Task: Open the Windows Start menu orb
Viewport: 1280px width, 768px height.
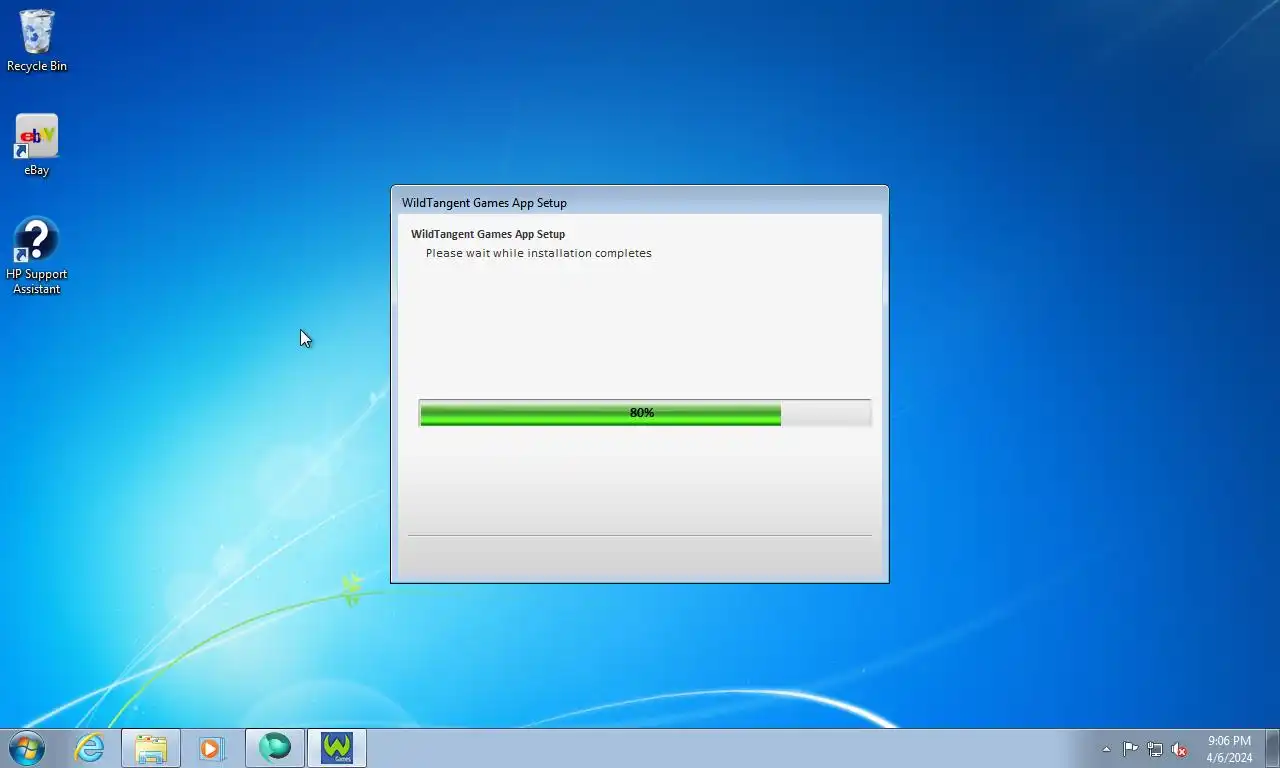Action: point(26,747)
